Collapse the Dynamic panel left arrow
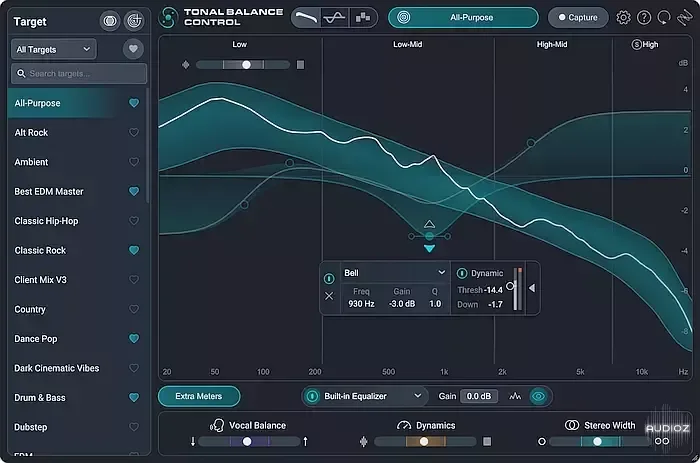The height and width of the screenshot is (463, 700). click(532, 288)
